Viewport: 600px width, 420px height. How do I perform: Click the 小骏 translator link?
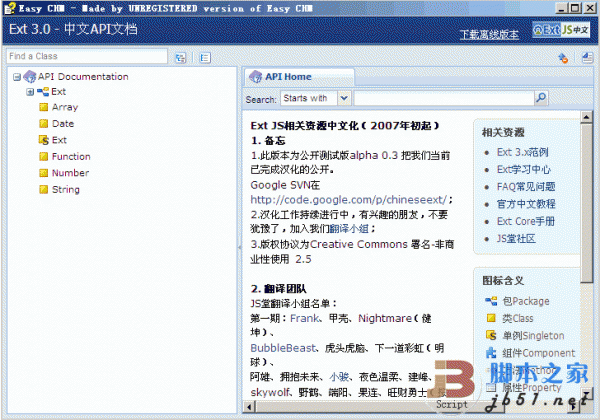(x=339, y=377)
